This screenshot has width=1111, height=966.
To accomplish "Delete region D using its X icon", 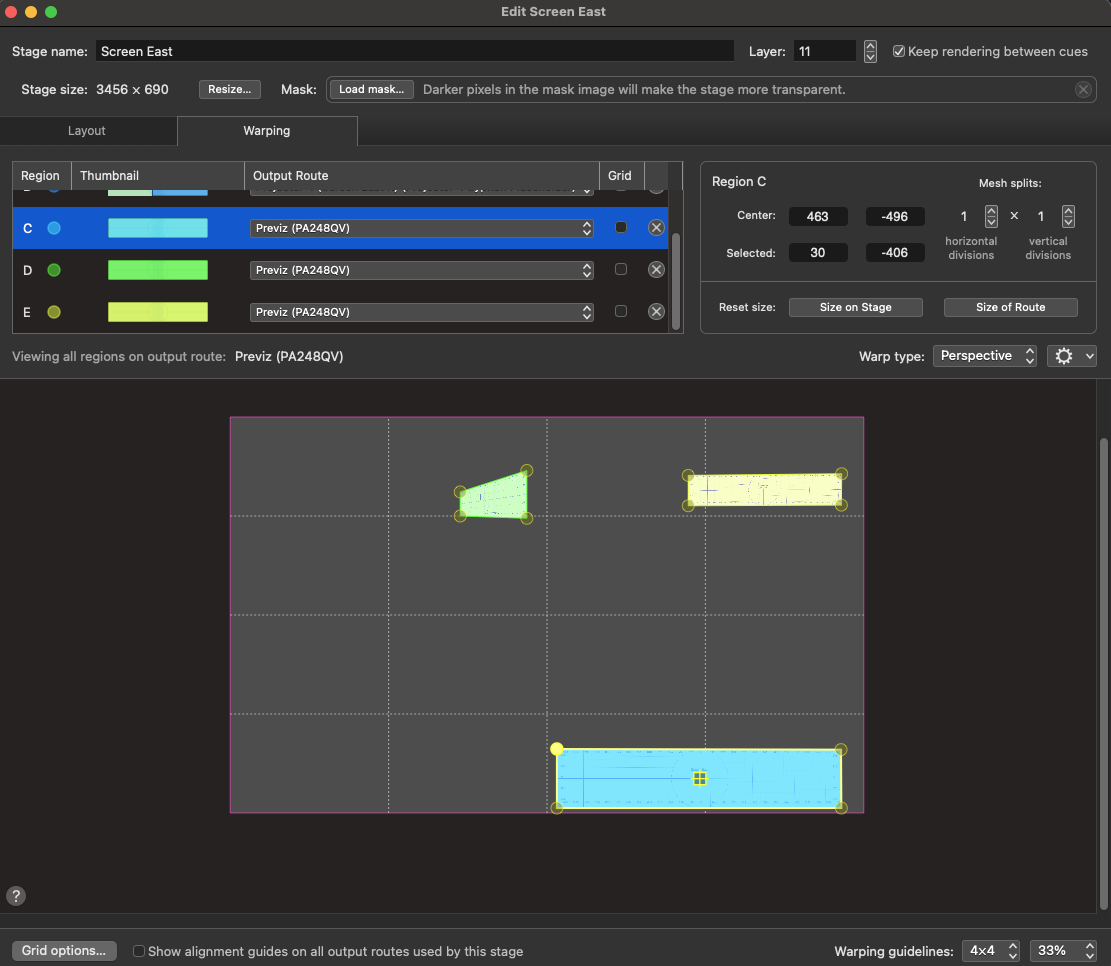I will [x=656, y=269].
